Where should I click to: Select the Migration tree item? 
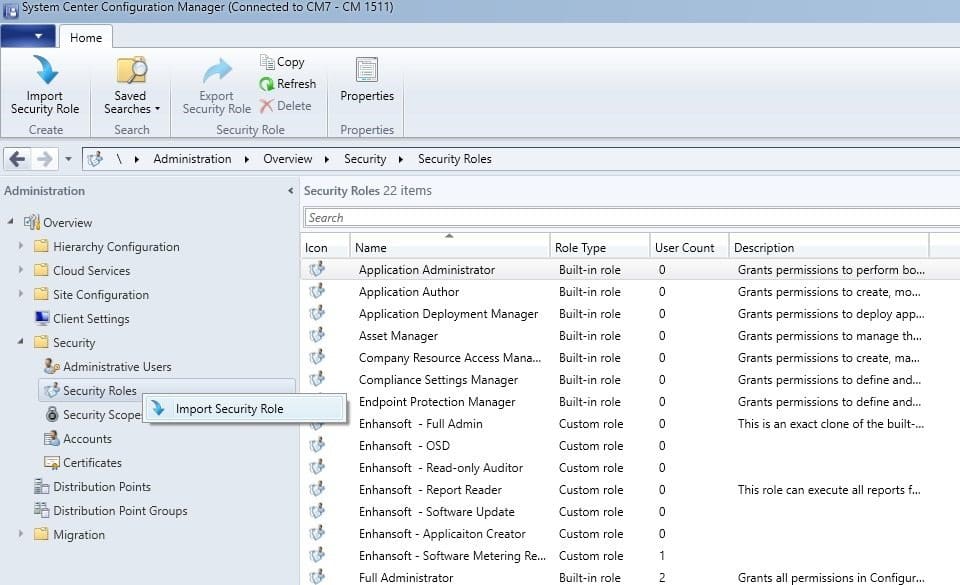click(79, 534)
